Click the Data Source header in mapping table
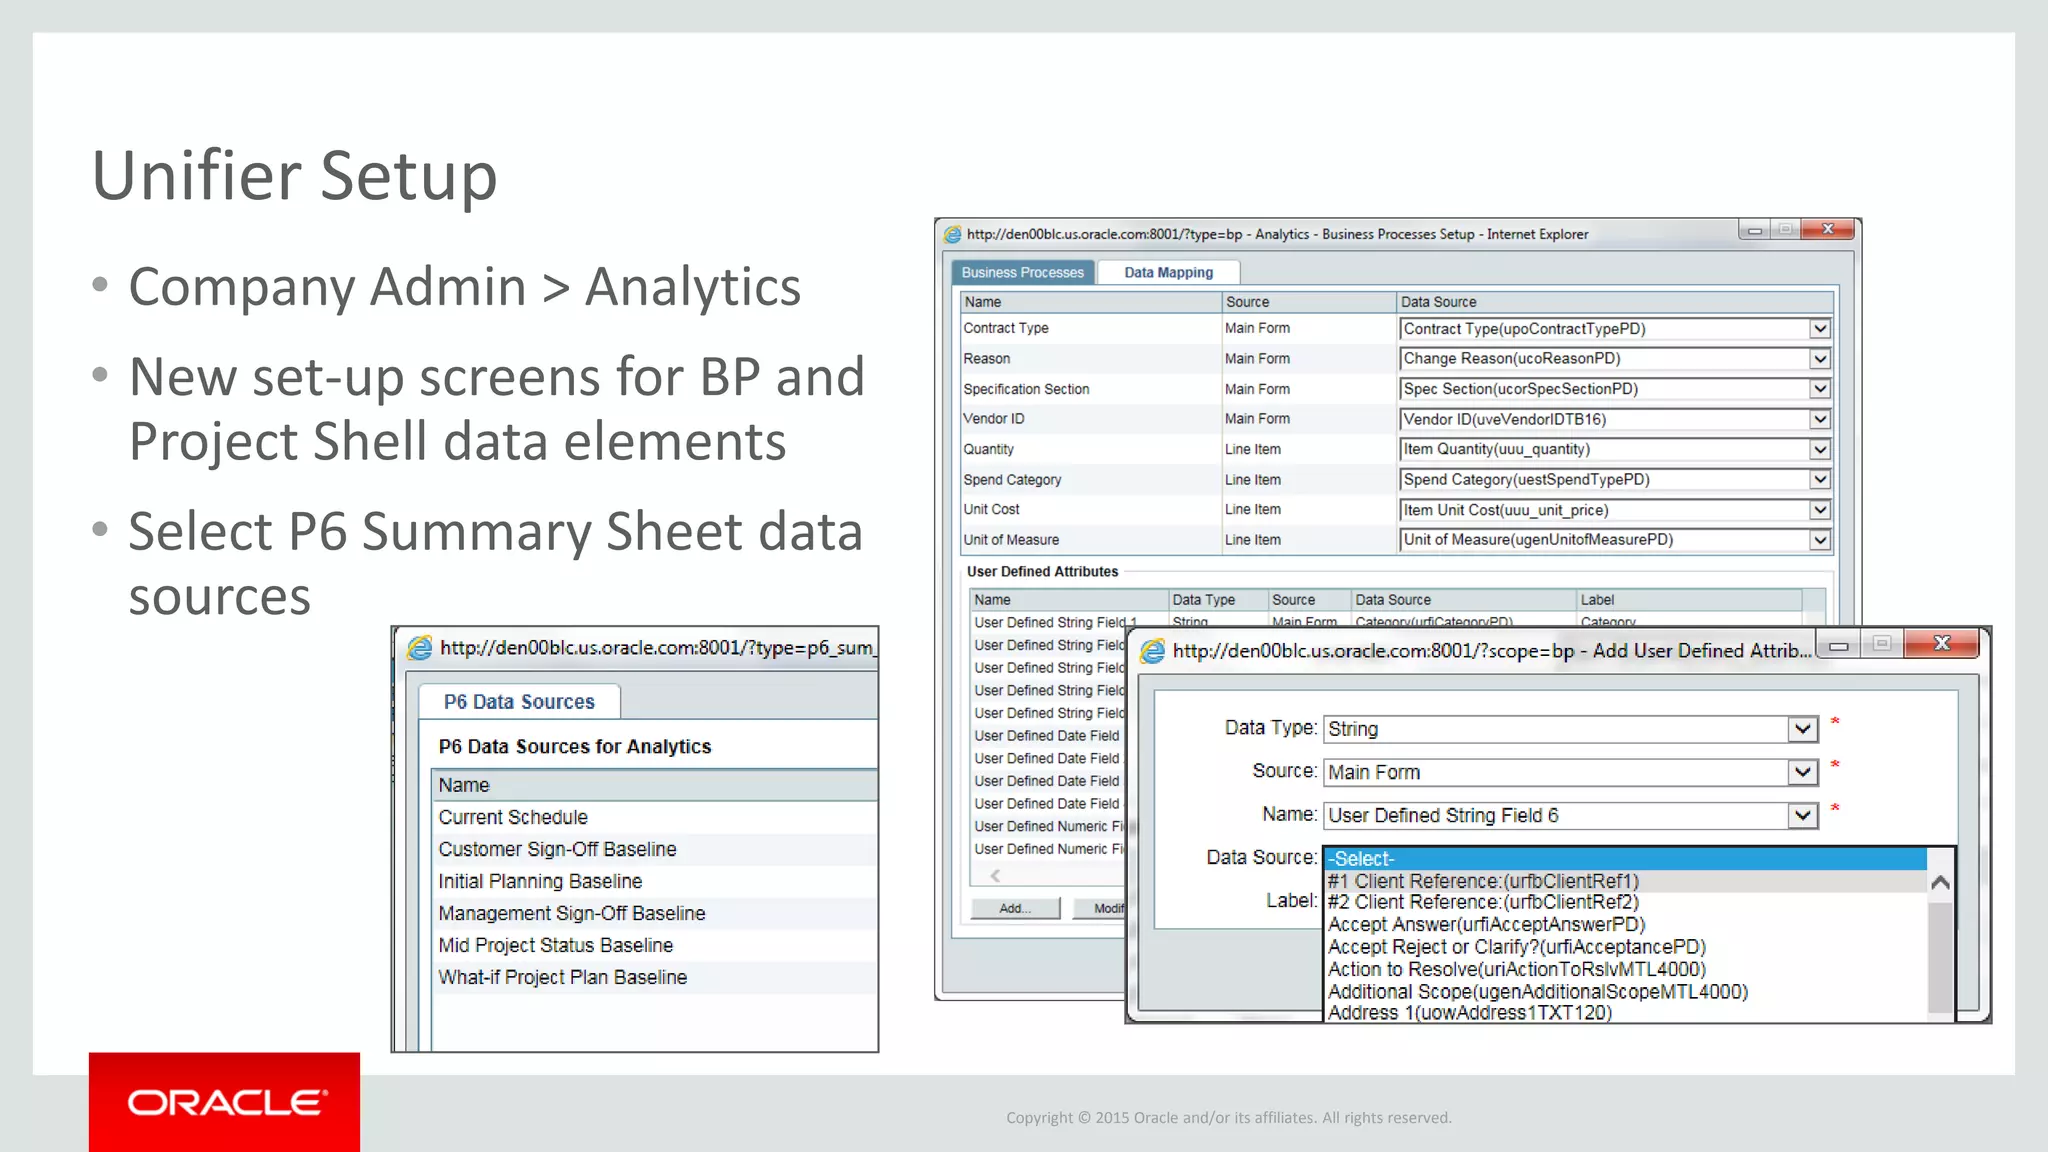Viewport: 2048px width, 1152px height. 1615,302
